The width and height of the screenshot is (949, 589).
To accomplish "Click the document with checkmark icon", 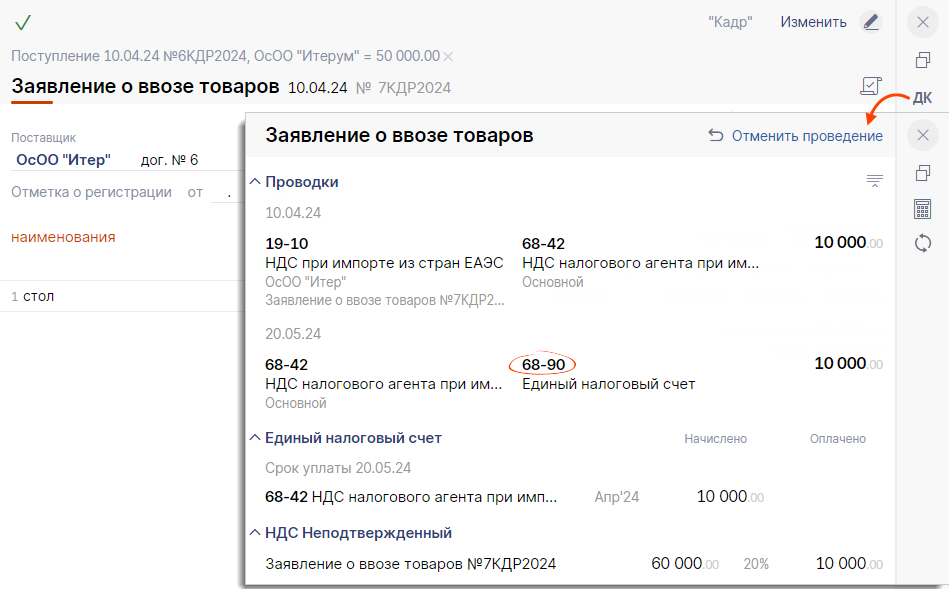I will (x=870, y=87).
